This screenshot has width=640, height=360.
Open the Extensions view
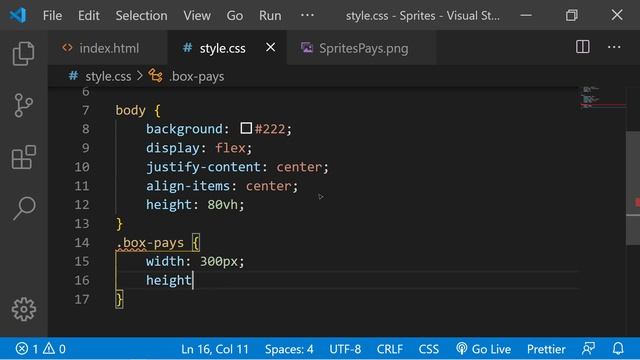[x=23, y=157]
